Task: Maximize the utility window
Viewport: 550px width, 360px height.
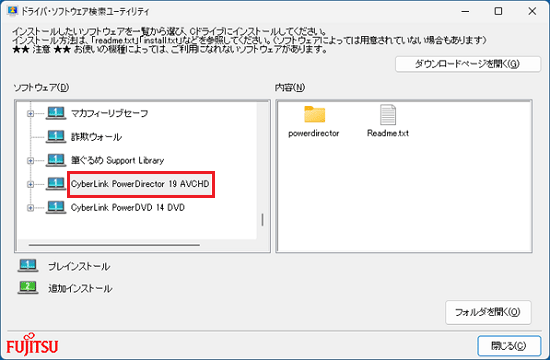Action: point(498,11)
